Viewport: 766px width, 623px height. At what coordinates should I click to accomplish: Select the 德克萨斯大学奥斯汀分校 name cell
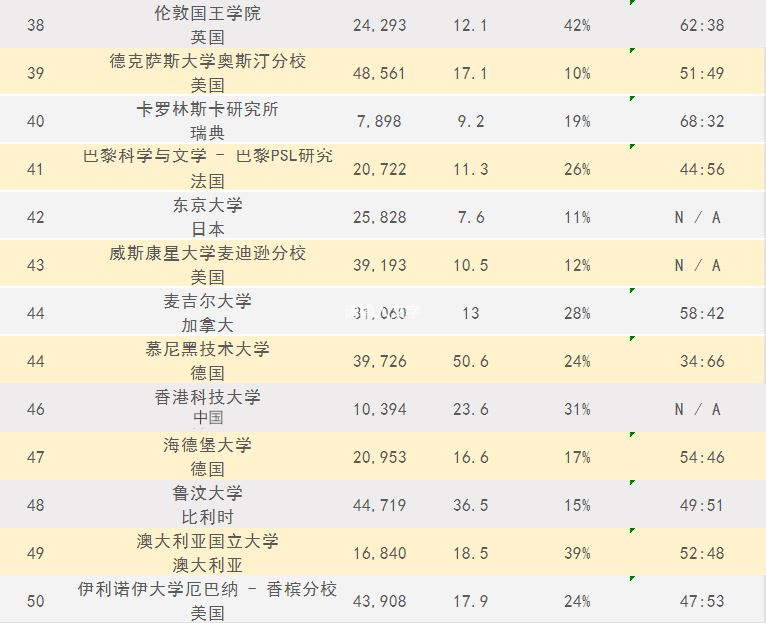pos(208,61)
